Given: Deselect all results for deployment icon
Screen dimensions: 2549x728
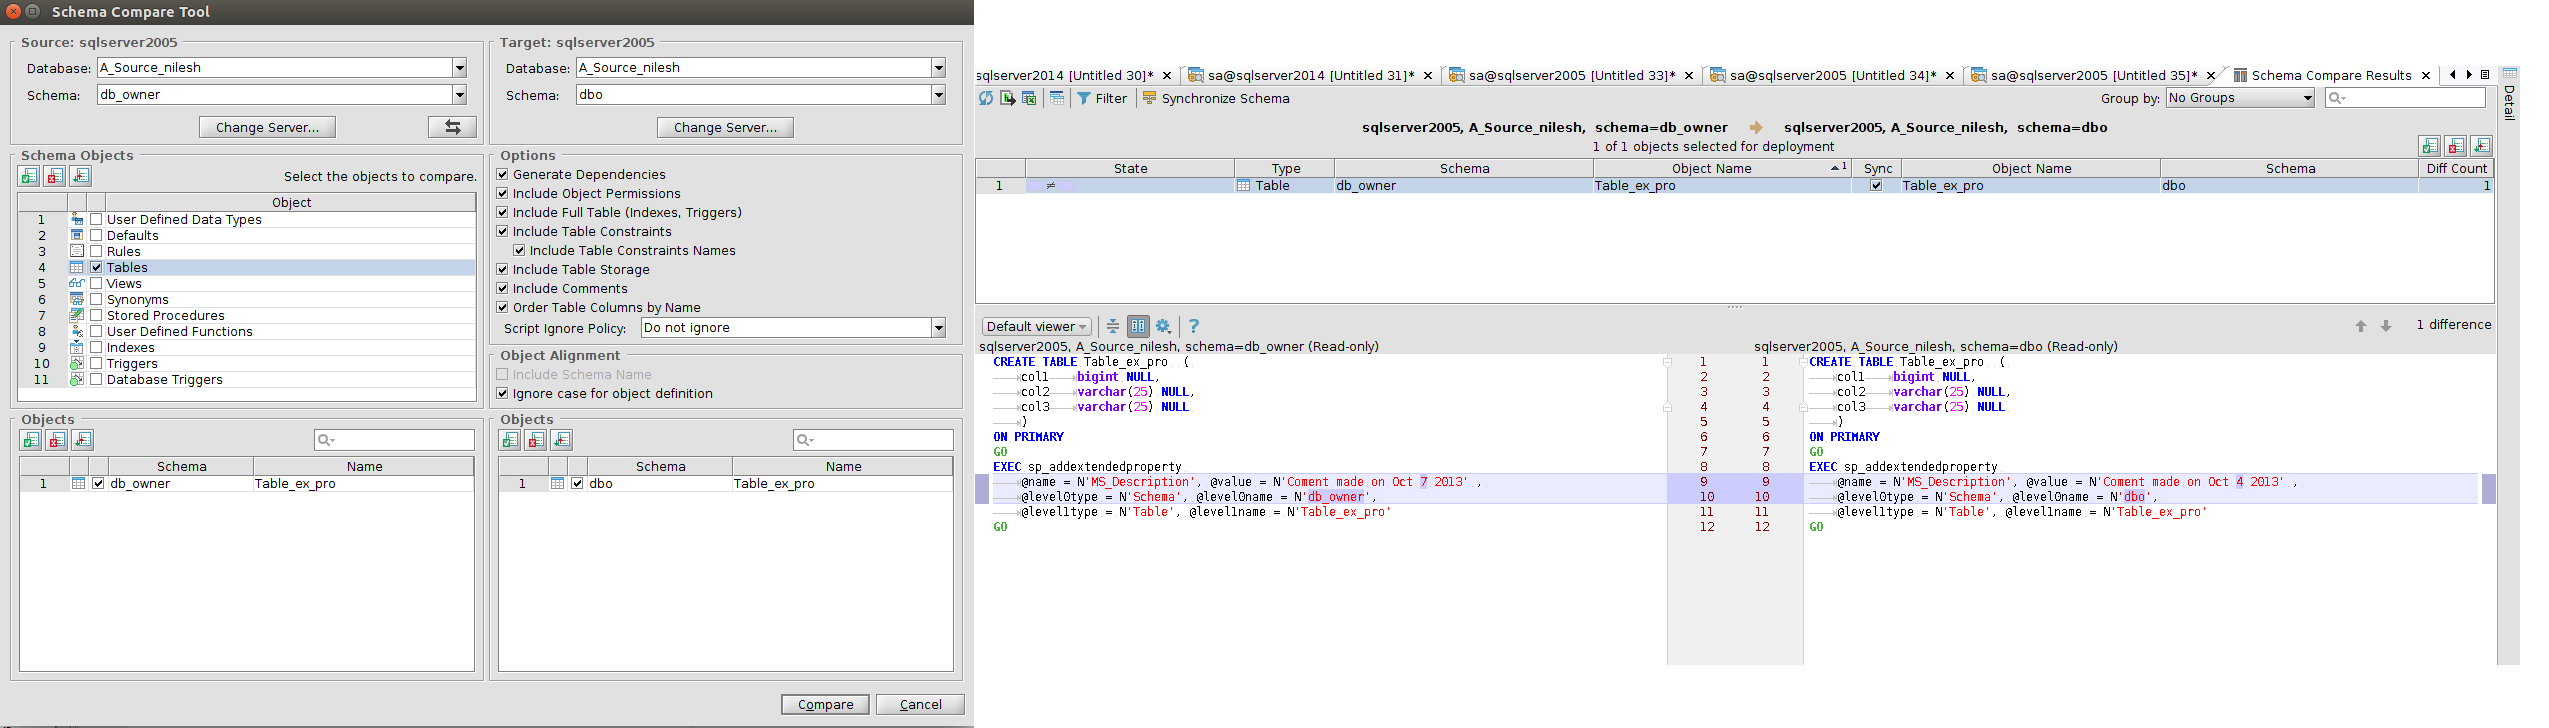Looking at the screenshot, I should (2455, 146).
